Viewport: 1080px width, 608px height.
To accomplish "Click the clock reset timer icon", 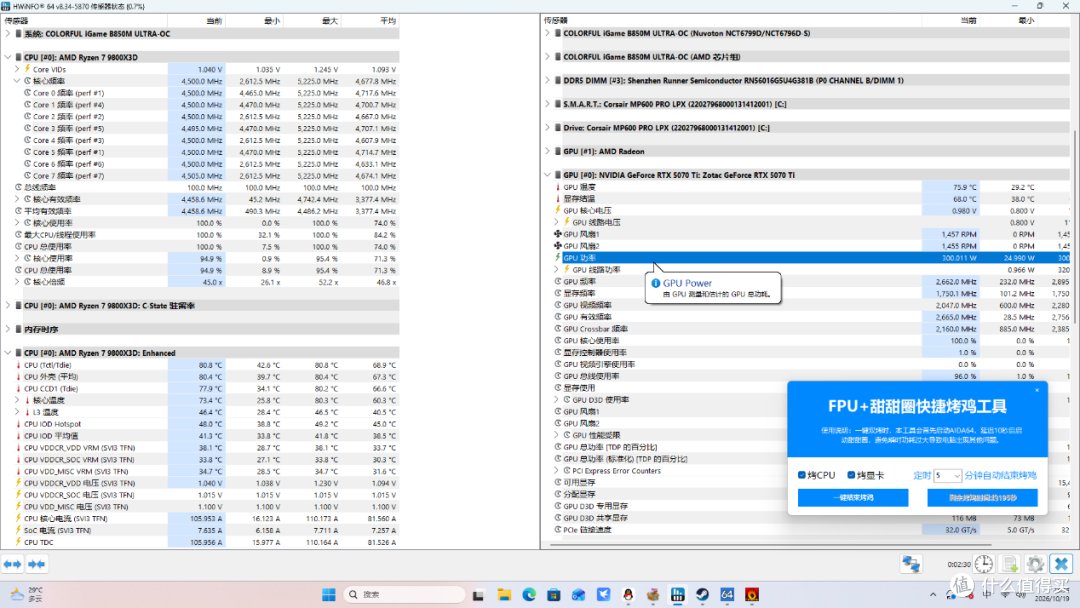I will click(x=984, y=564).
